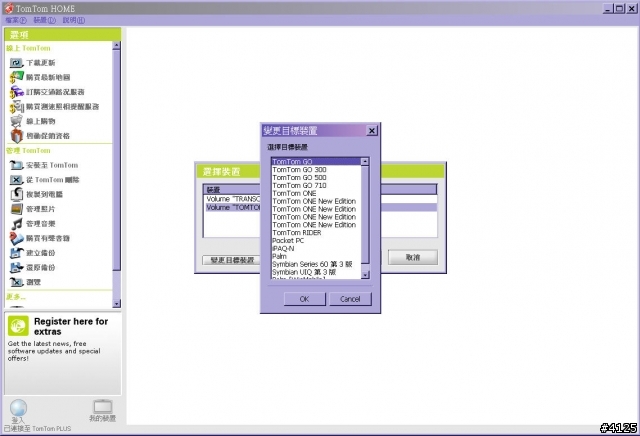Image resolution: width=640 pixels, height=436 pixels.
Task: Click the green Register here for extras icon
Action: [x=18, y=326]
